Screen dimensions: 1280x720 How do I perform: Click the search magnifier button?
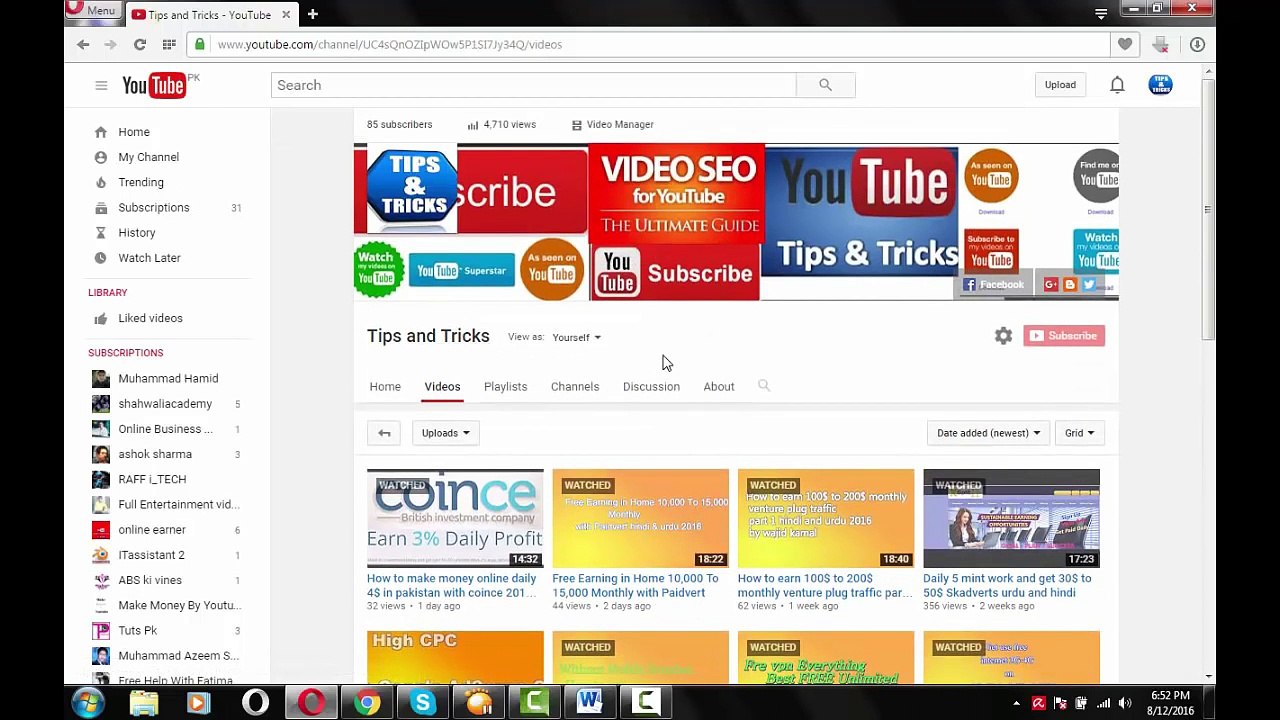pos(825,85)
